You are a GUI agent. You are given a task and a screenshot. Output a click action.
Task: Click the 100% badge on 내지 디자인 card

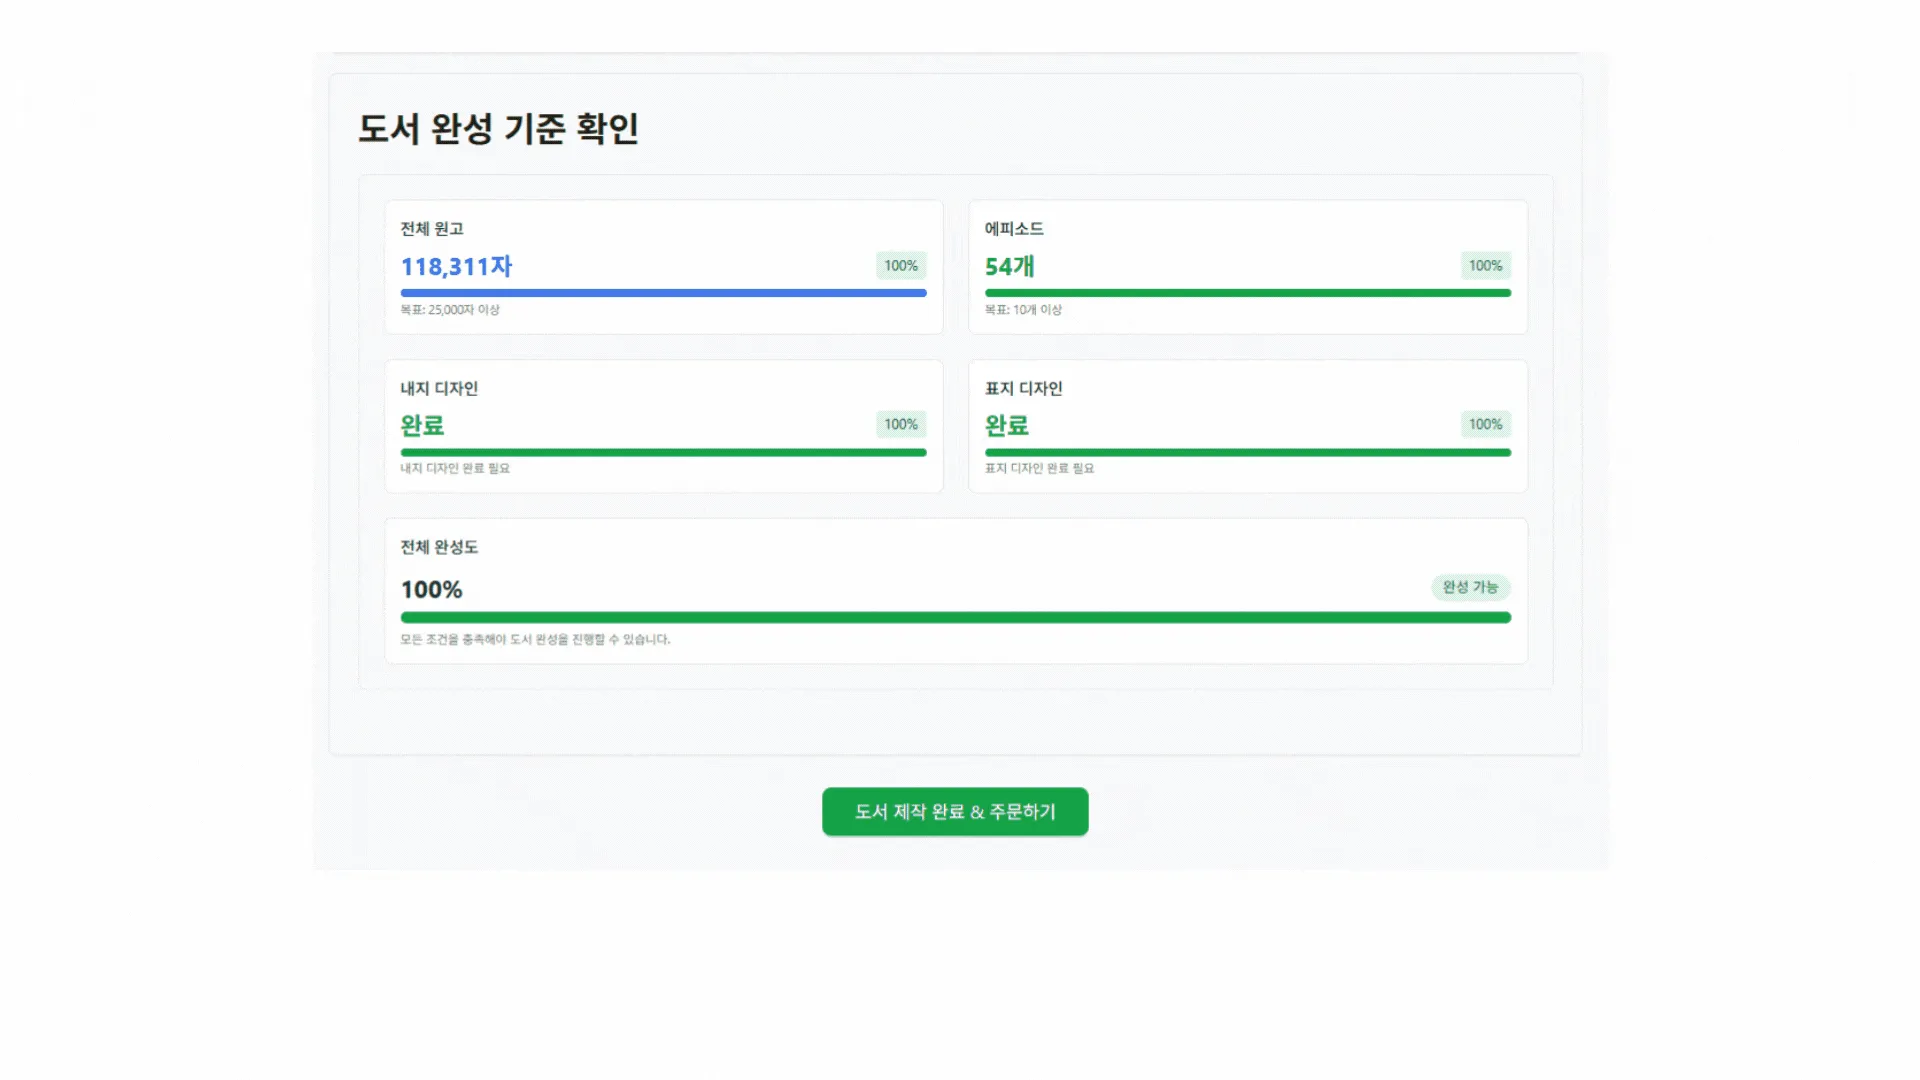click(899, 424)
